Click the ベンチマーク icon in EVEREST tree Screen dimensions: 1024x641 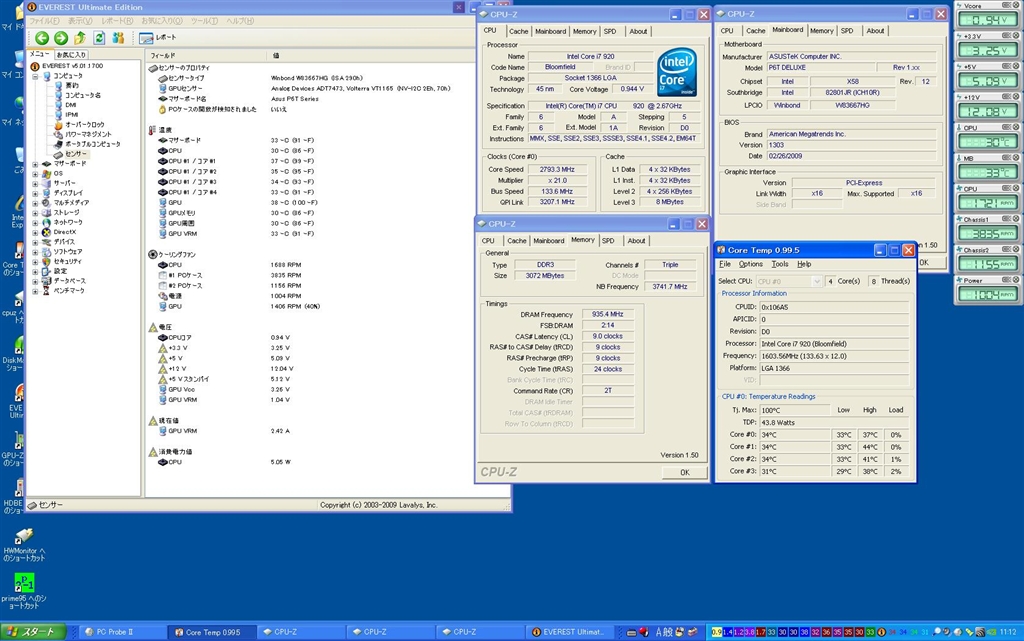pos(46,291)
